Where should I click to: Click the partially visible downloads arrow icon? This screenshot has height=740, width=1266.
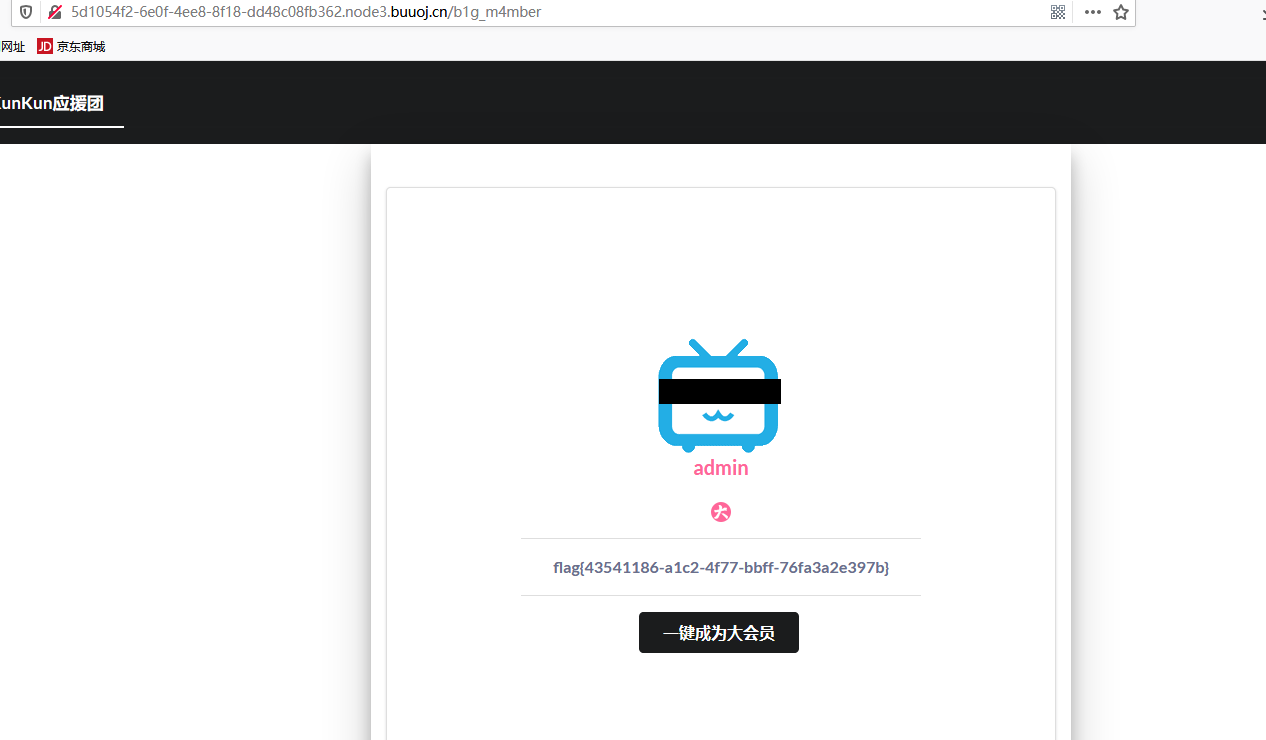(x=1262, y=12)
